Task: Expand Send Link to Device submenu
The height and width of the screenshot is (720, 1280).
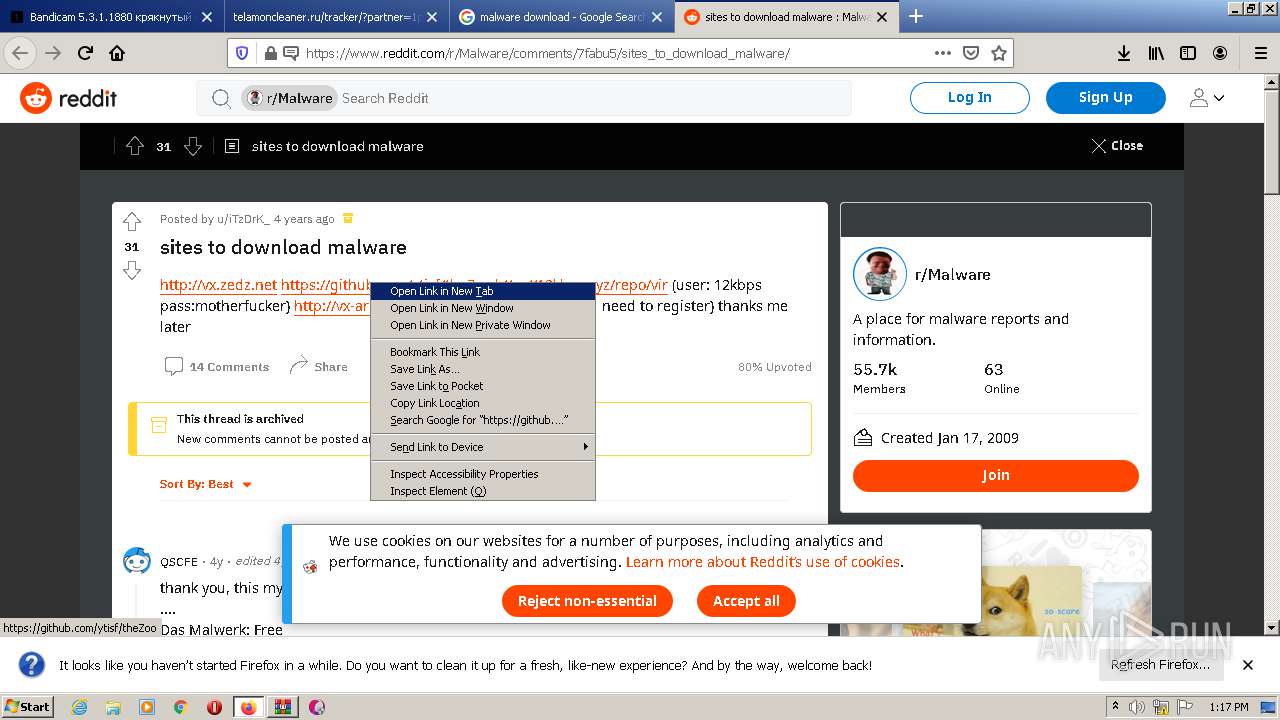Action: click(483, 447)
